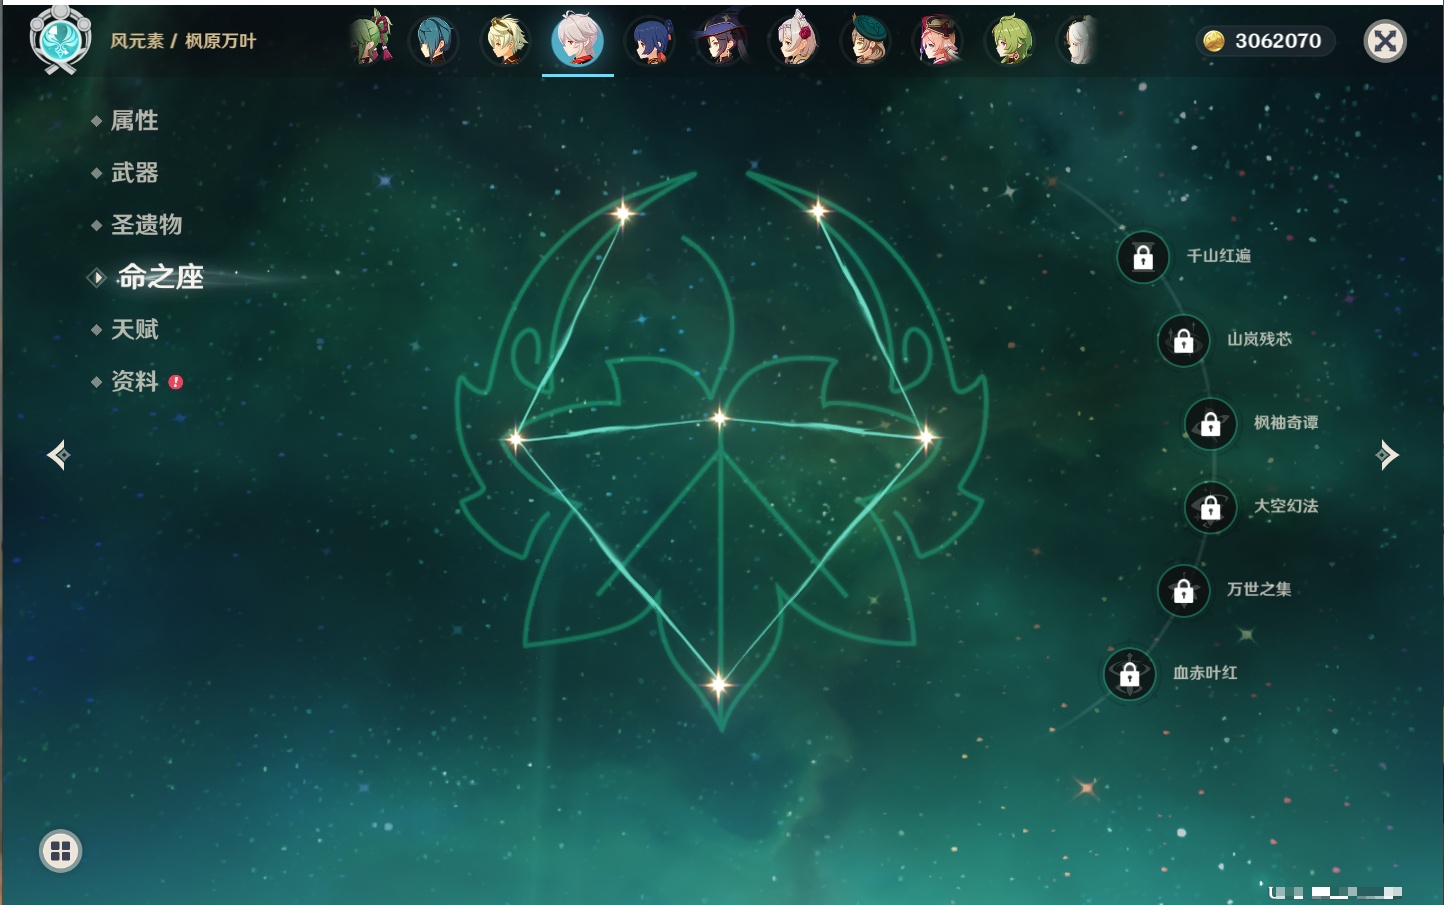The image size is (1444, 905).
Task: Click the upper-right star of the constellation
Action: (818, 210)
